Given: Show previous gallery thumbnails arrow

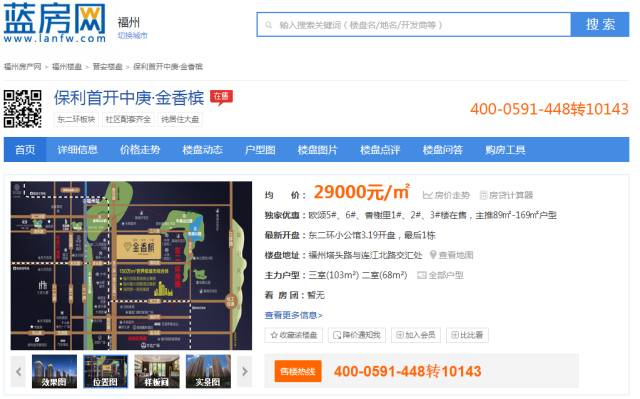Looking at the screenshot, I should point(18,371).
